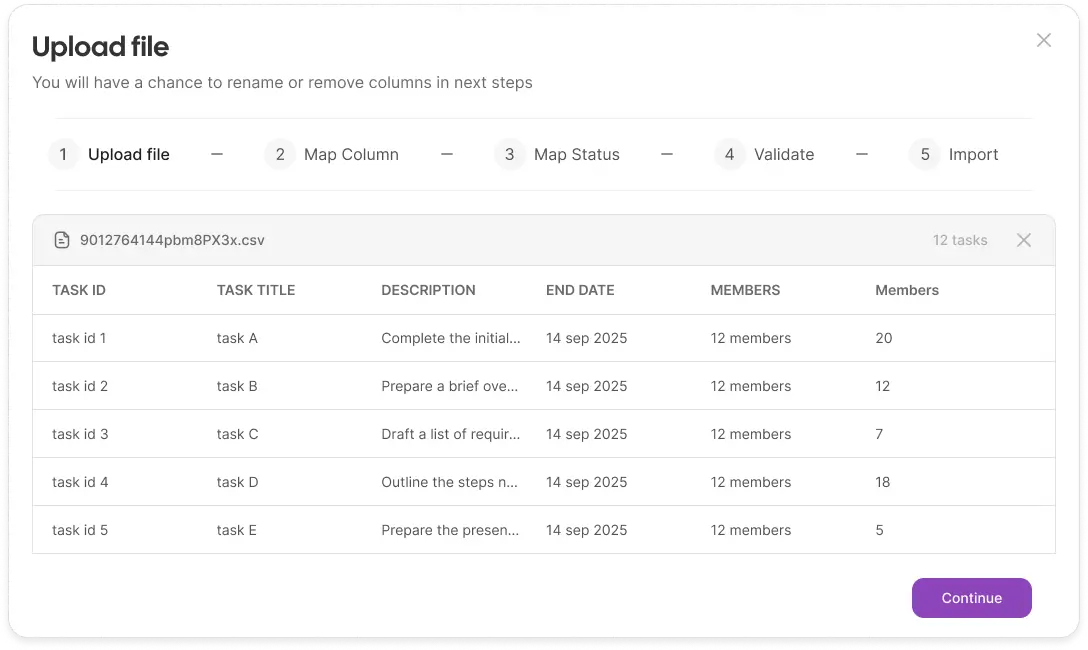Viewport: 1088px width, 650px height.
Task: Remove the uploaded CSV file
Action: tap(1023, 240)
